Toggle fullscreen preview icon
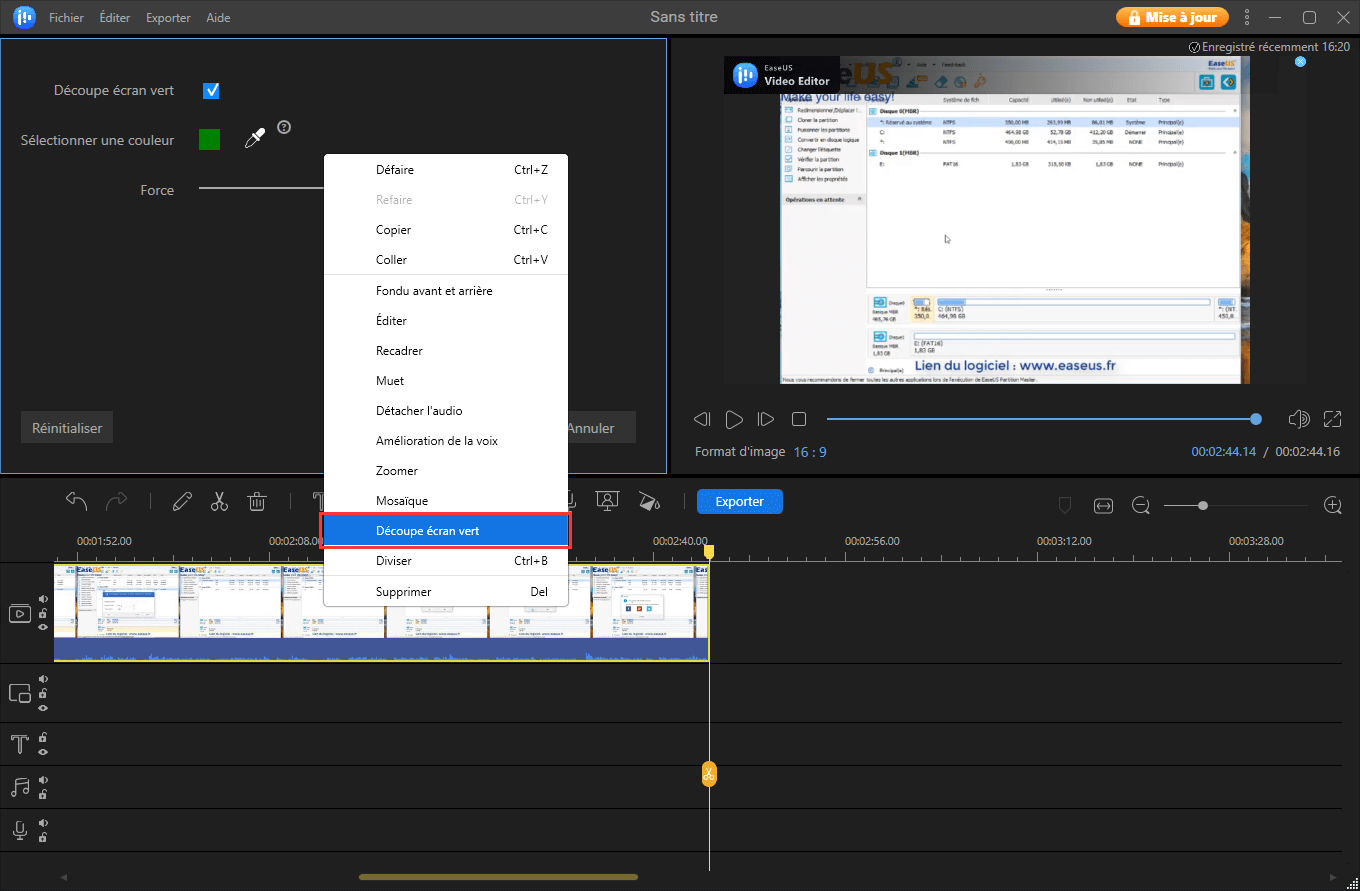Viewport: 1360px width, 891px height. (1332, 419)
